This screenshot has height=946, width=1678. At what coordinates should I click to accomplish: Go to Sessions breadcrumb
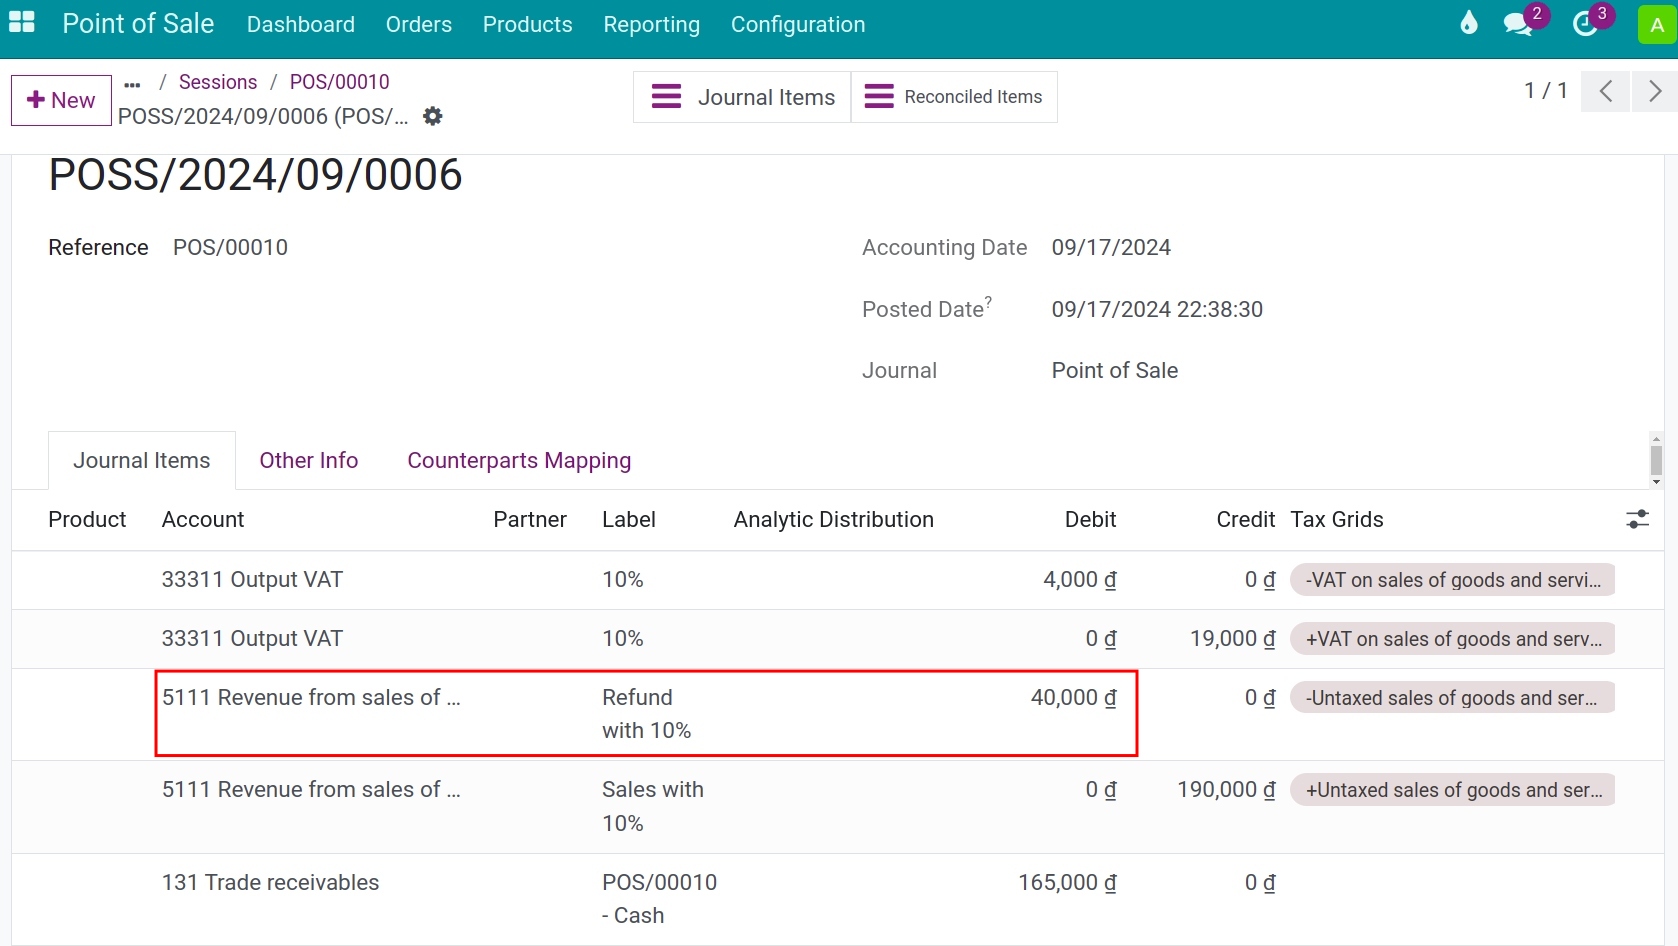pos(218,82)
